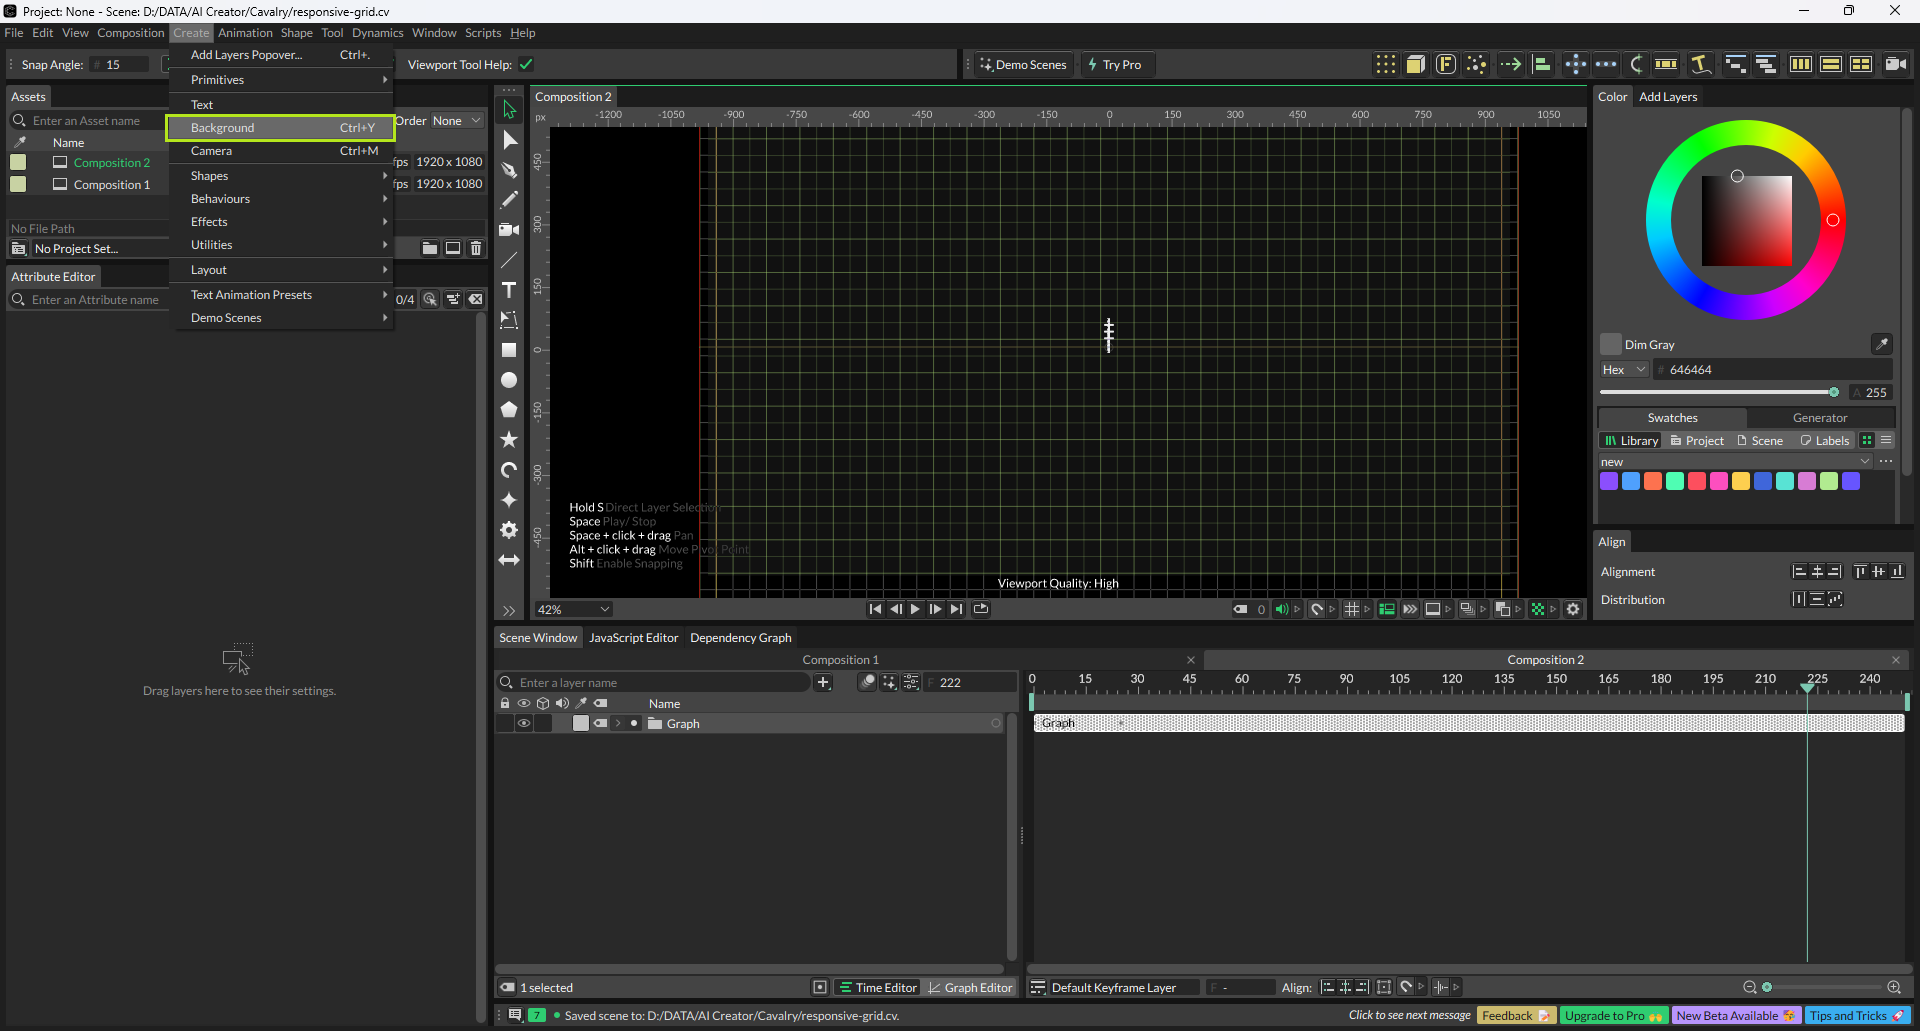Click the Try Pro button

coord(1114,65)
